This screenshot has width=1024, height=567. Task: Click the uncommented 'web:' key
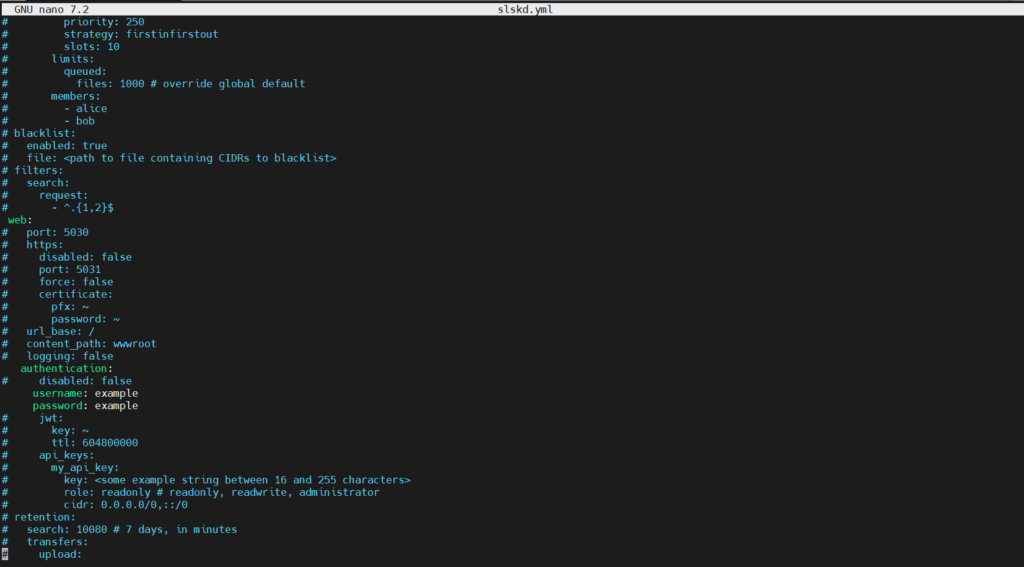pyautogui.click(x=20, y=220)
